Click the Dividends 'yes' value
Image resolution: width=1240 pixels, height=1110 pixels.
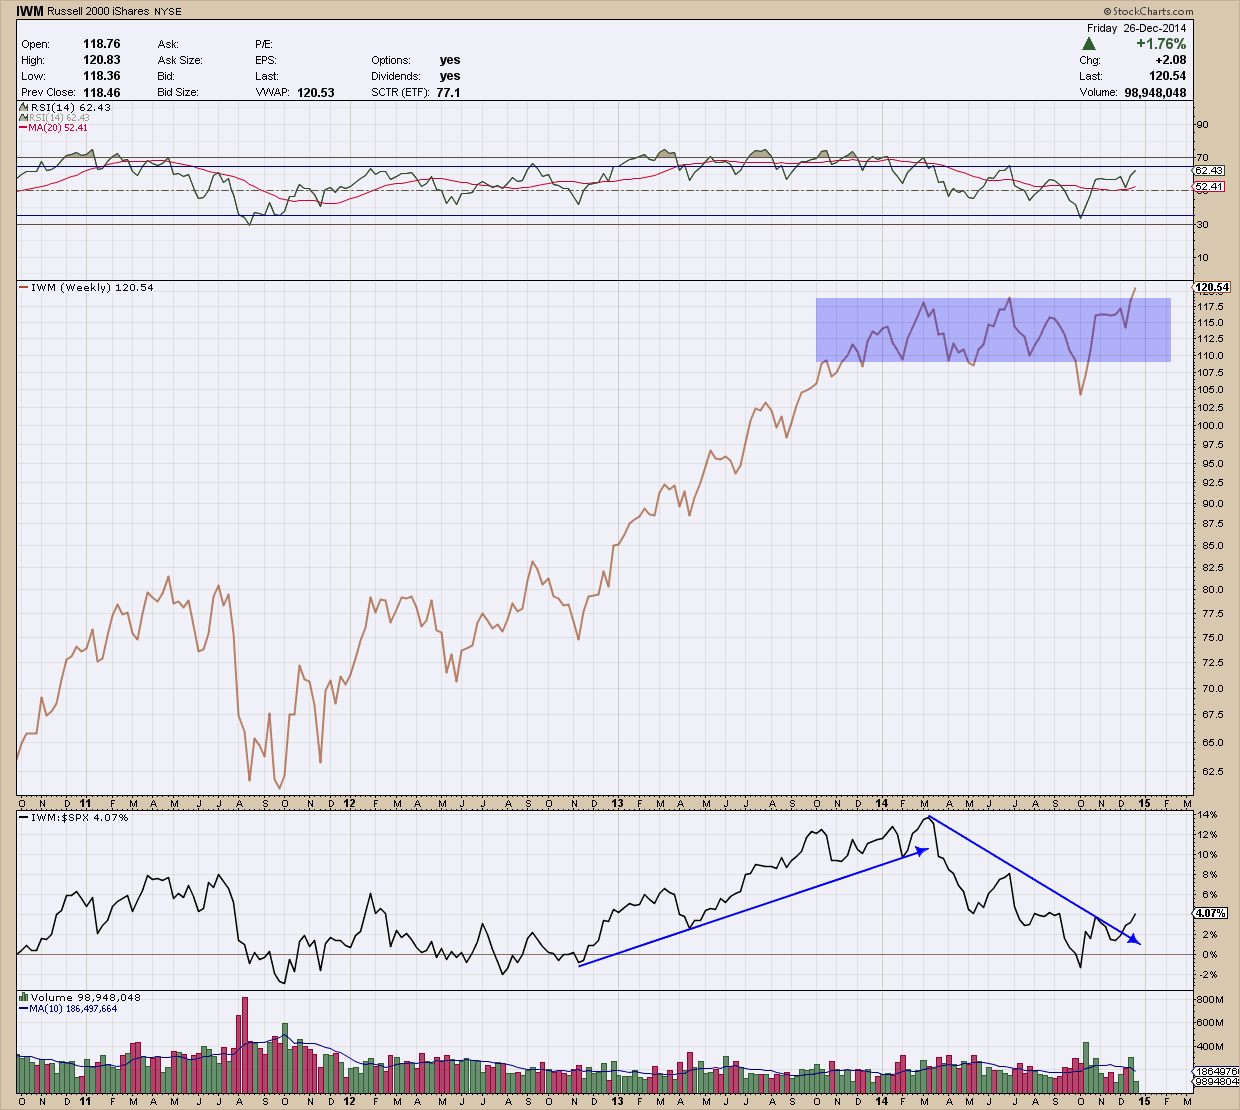coord(450,76)
